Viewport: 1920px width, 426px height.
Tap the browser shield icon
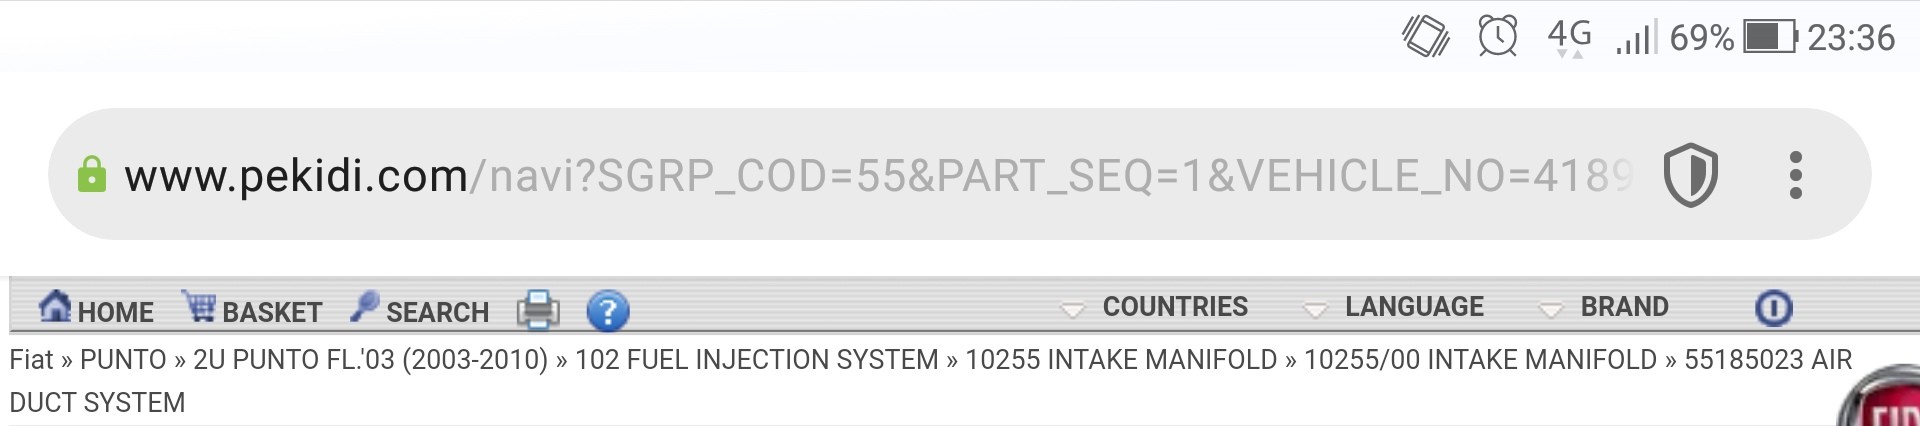click(1690, 174)
